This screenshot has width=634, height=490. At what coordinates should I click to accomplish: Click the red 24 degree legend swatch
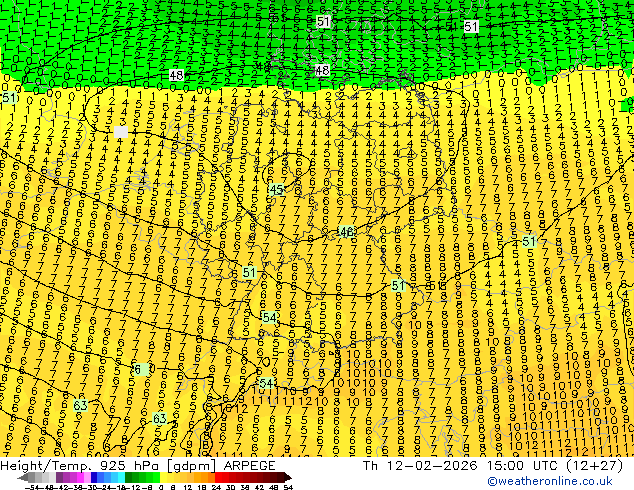pyautogui.click(x=218, y=477)
